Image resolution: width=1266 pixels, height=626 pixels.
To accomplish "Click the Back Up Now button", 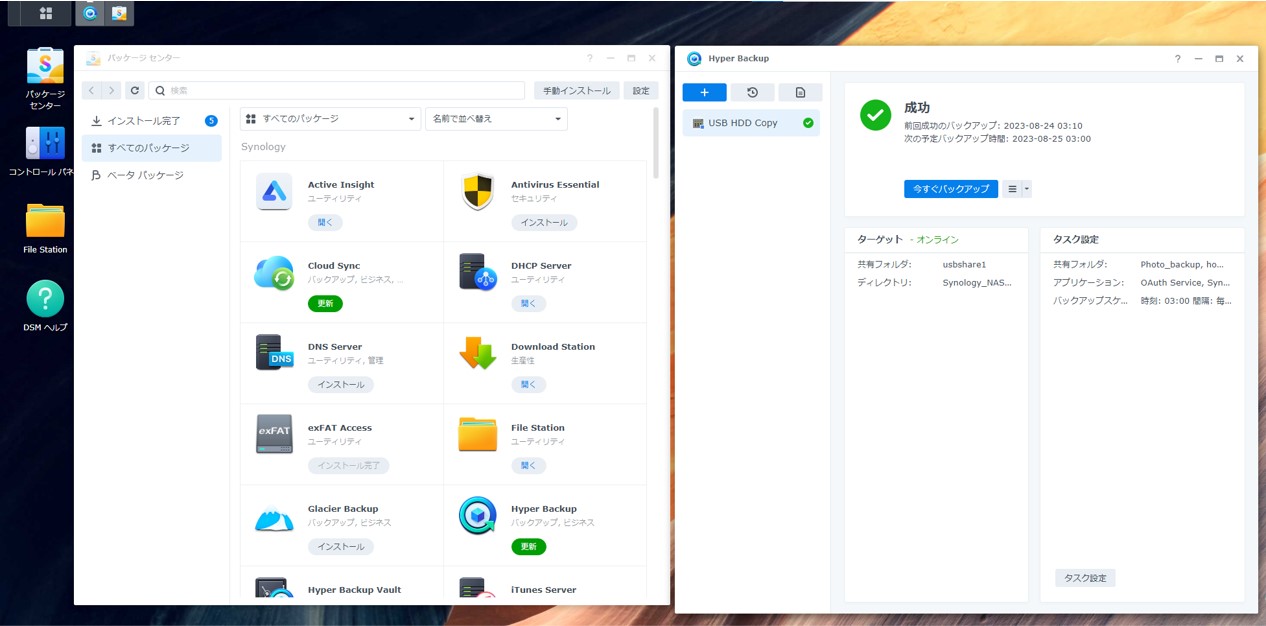I will (950, 189).
